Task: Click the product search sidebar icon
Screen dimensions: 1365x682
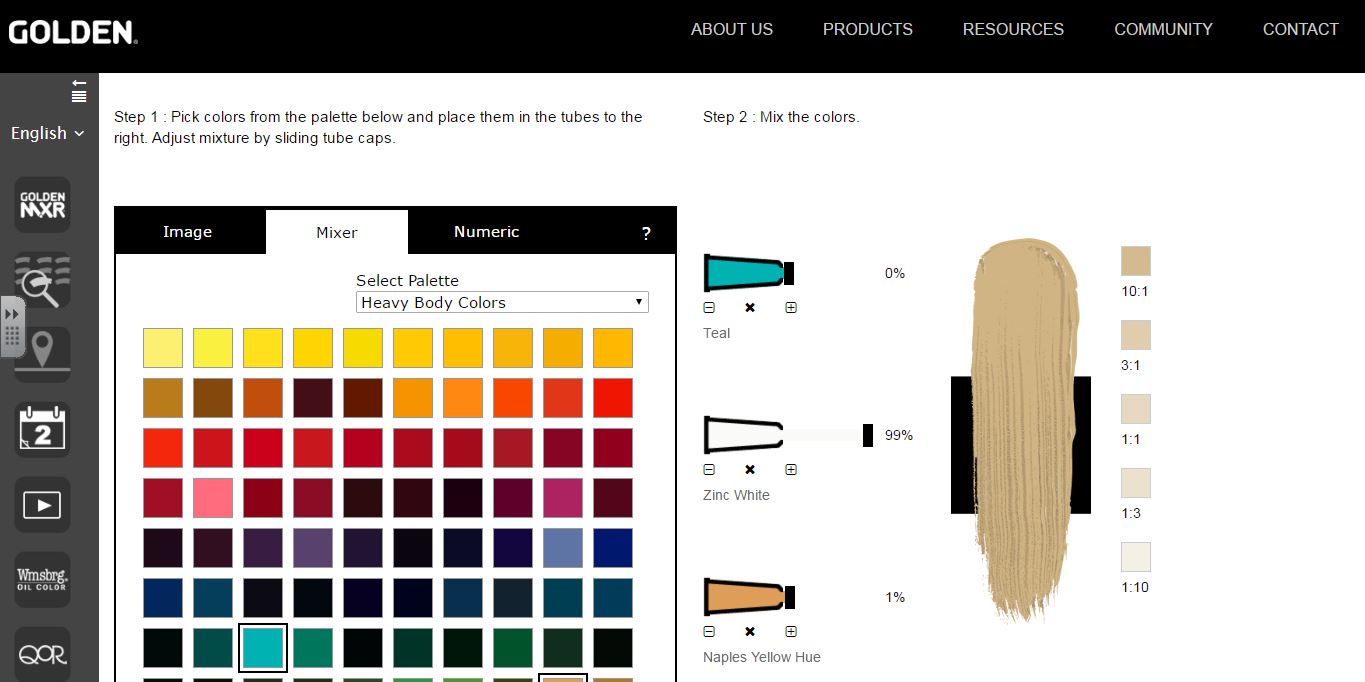Action: point(41,281)
